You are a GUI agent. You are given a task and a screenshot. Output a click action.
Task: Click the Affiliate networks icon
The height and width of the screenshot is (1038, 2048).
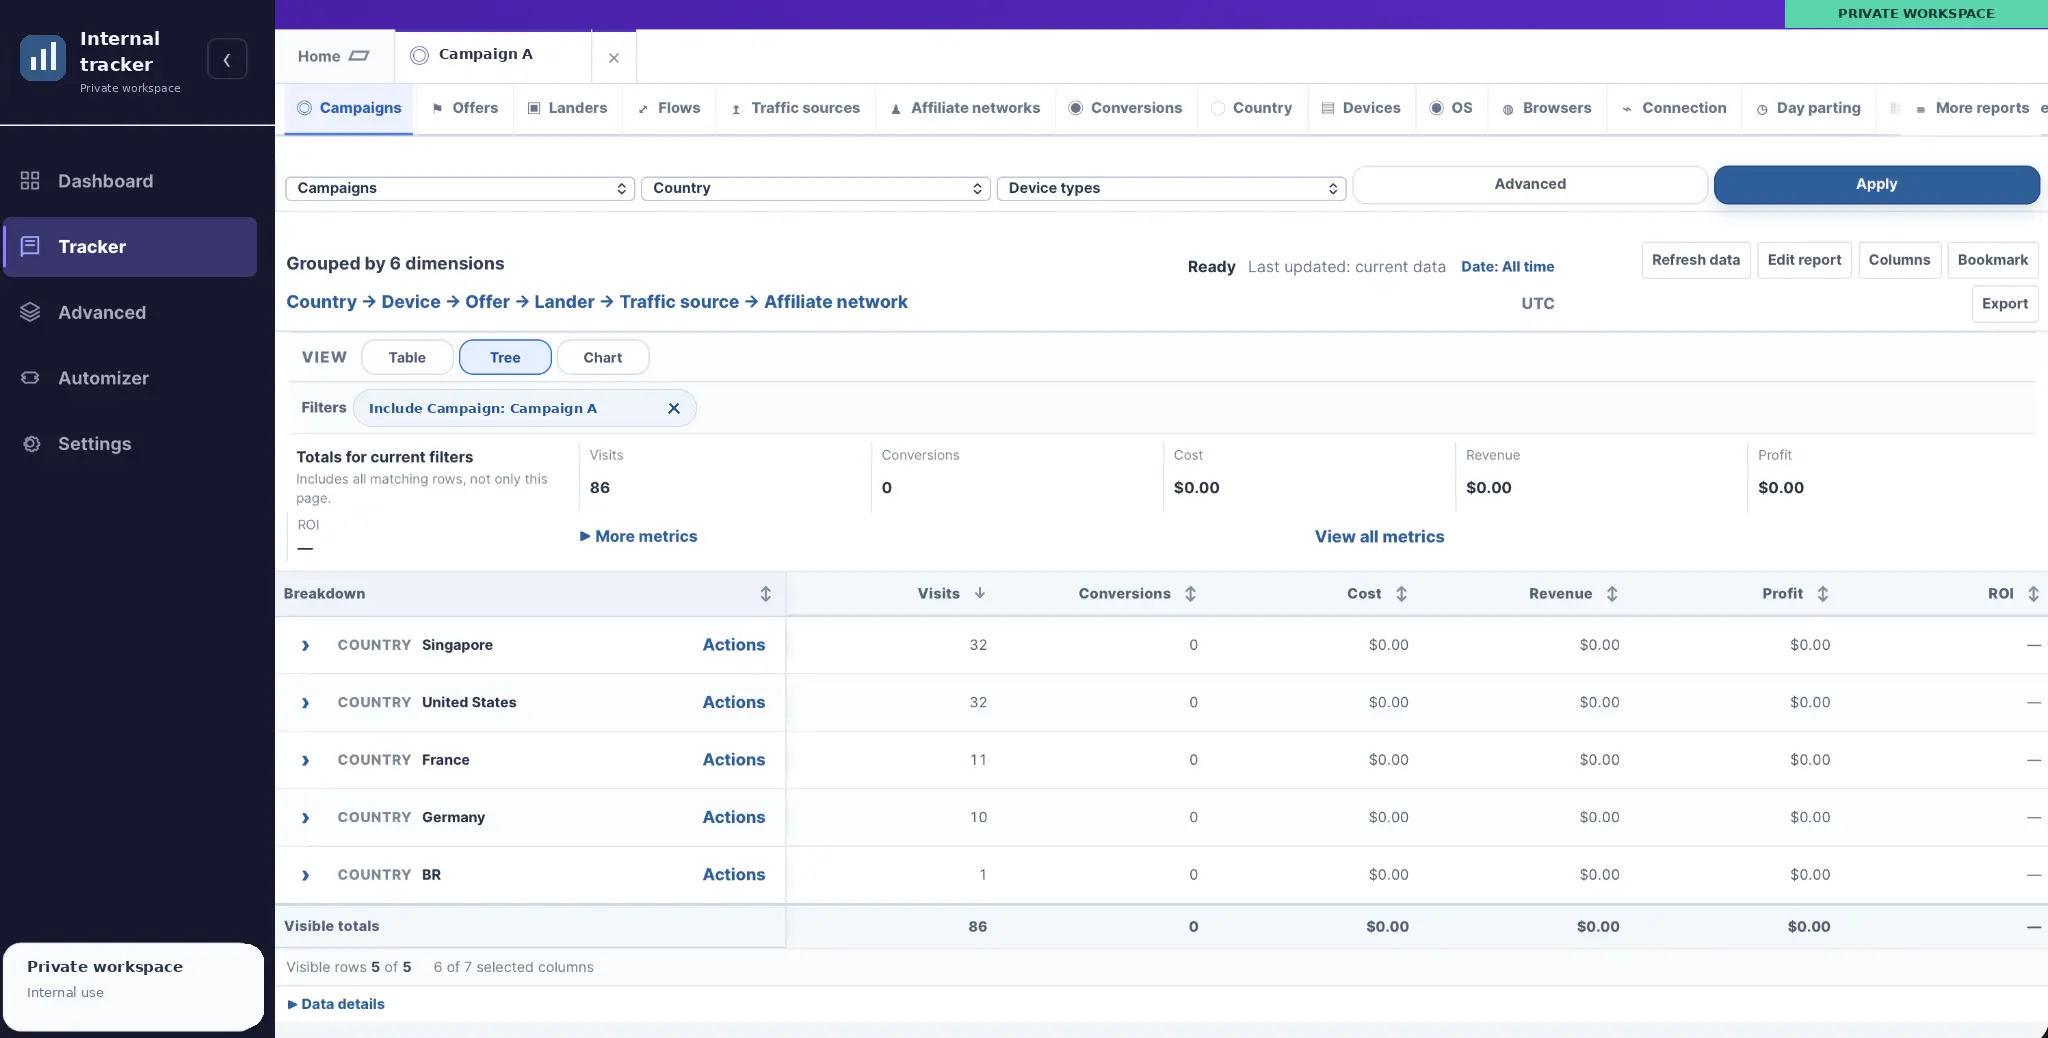896,109
